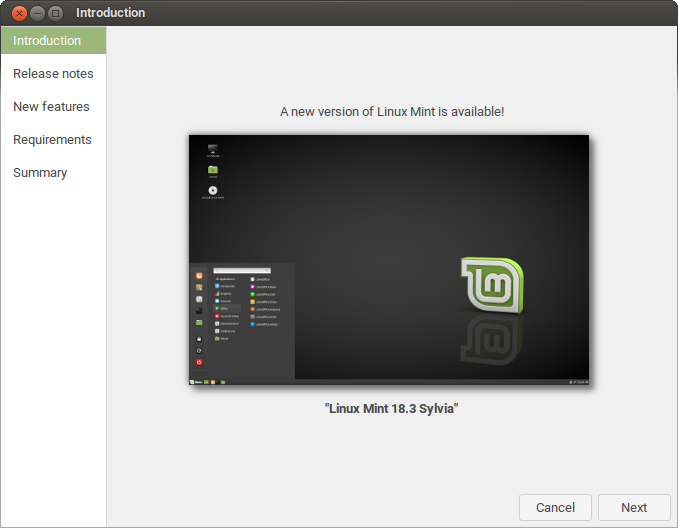Click the Menu button in preview's panel
The width and height of the screenshot is (678, 528).
tap(197, 382)
